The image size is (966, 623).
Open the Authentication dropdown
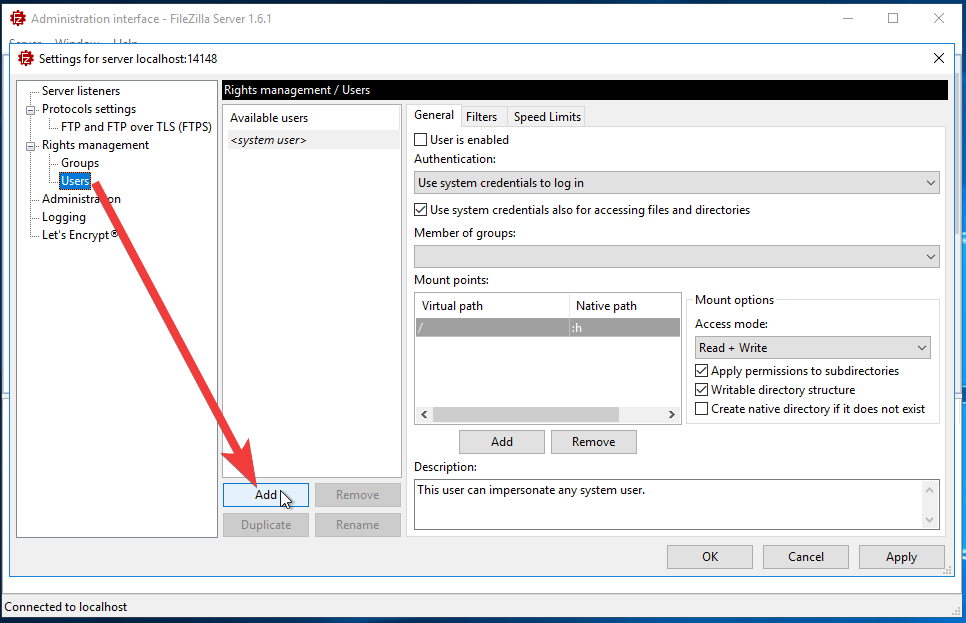pos(677,183)
